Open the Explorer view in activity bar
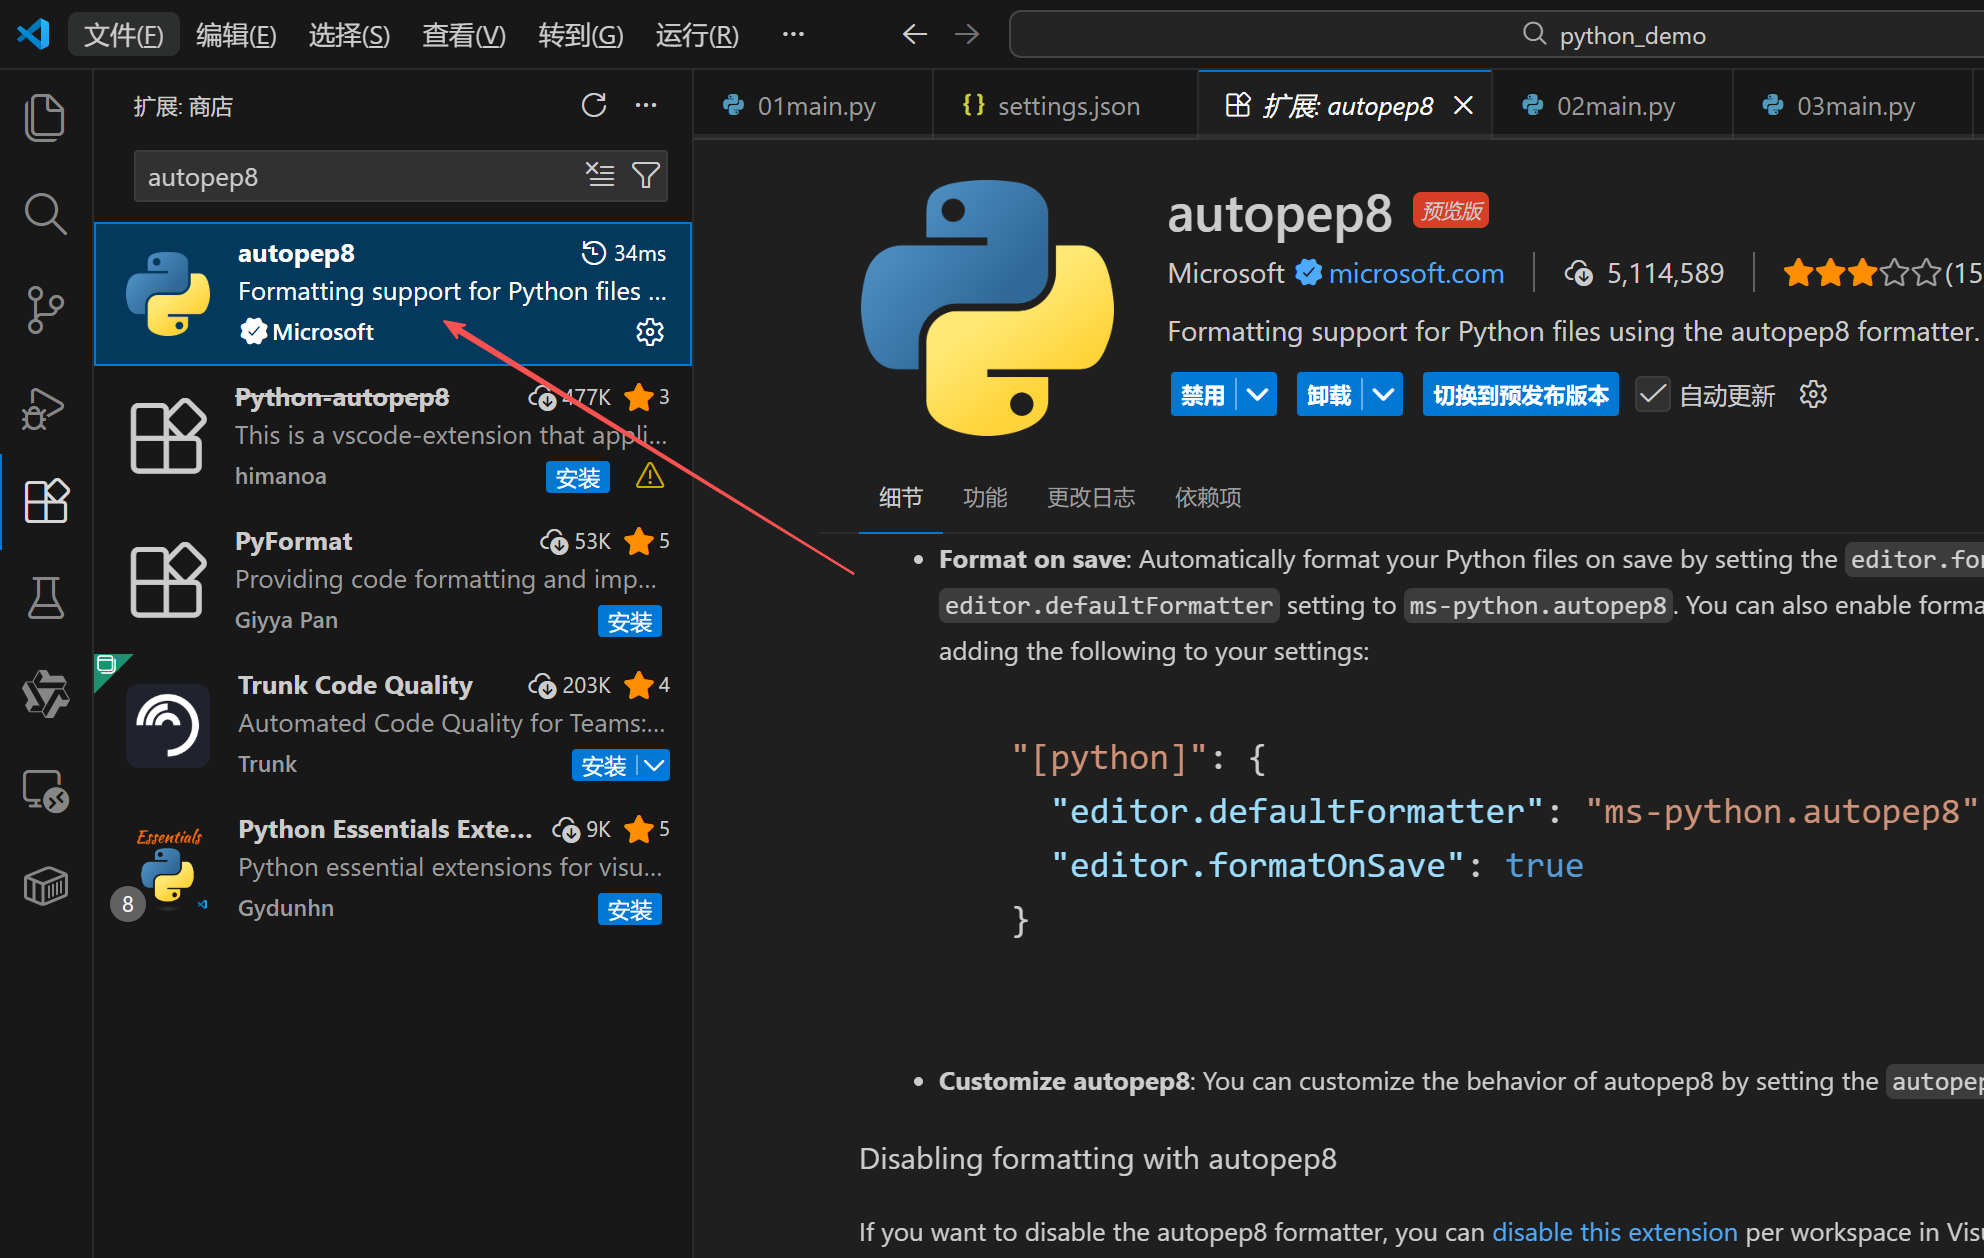 click(x=45, y=118)
